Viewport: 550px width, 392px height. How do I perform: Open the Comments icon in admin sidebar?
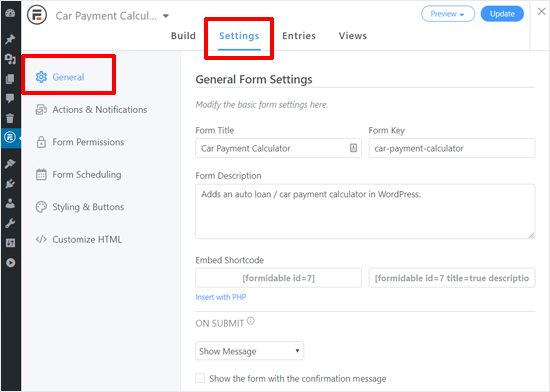(10, 98)
